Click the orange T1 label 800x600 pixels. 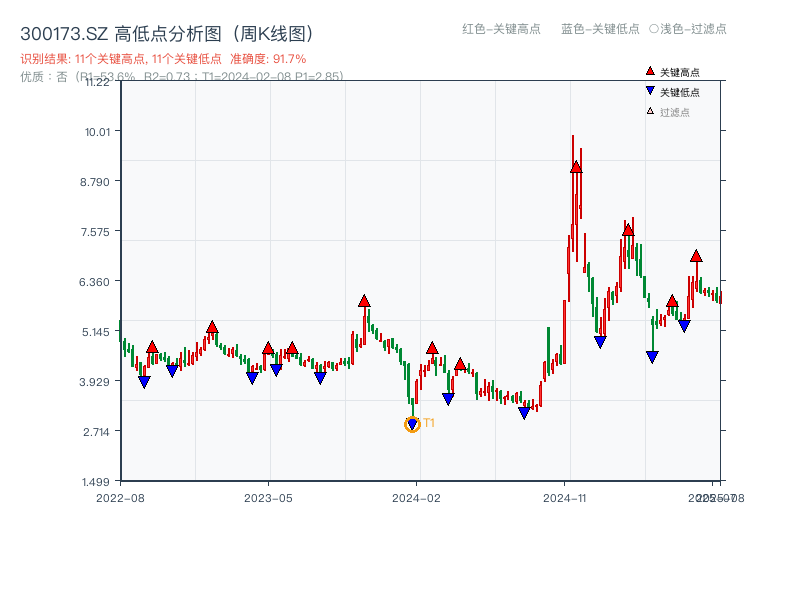(x=429, y=423)
